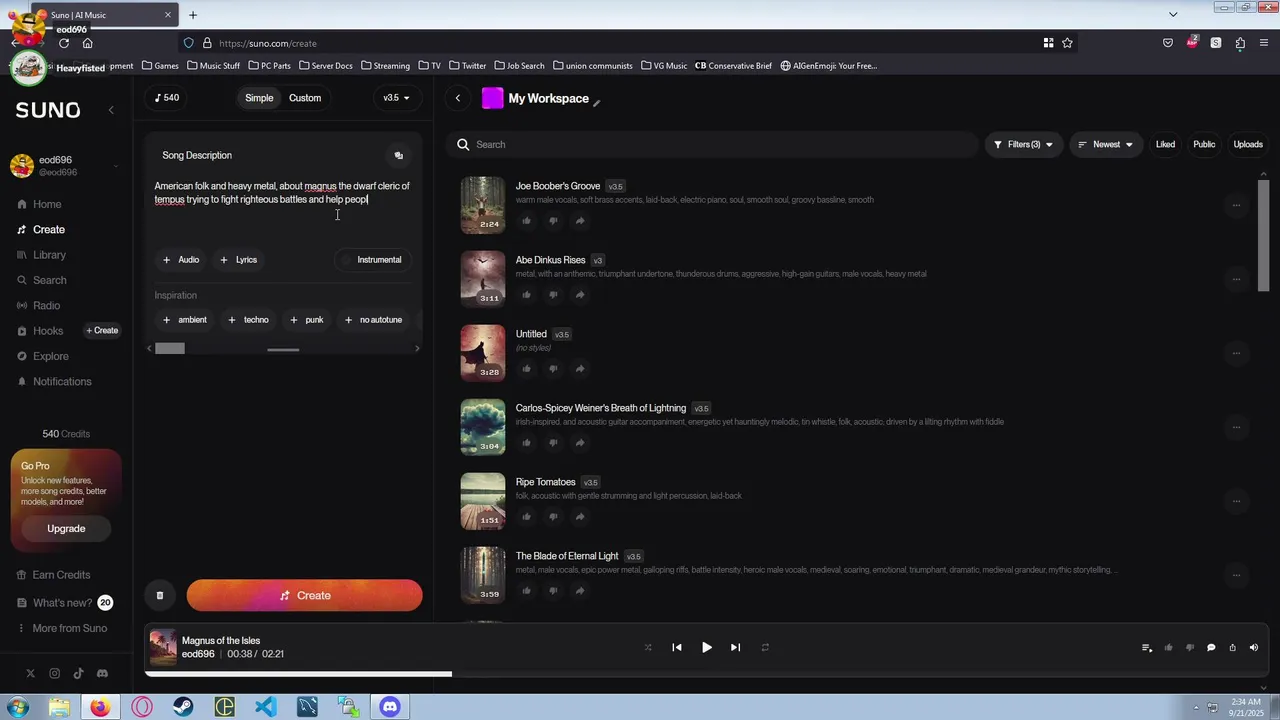
Task: Click the Upgrade button
Action: click(x=66, y=529)
